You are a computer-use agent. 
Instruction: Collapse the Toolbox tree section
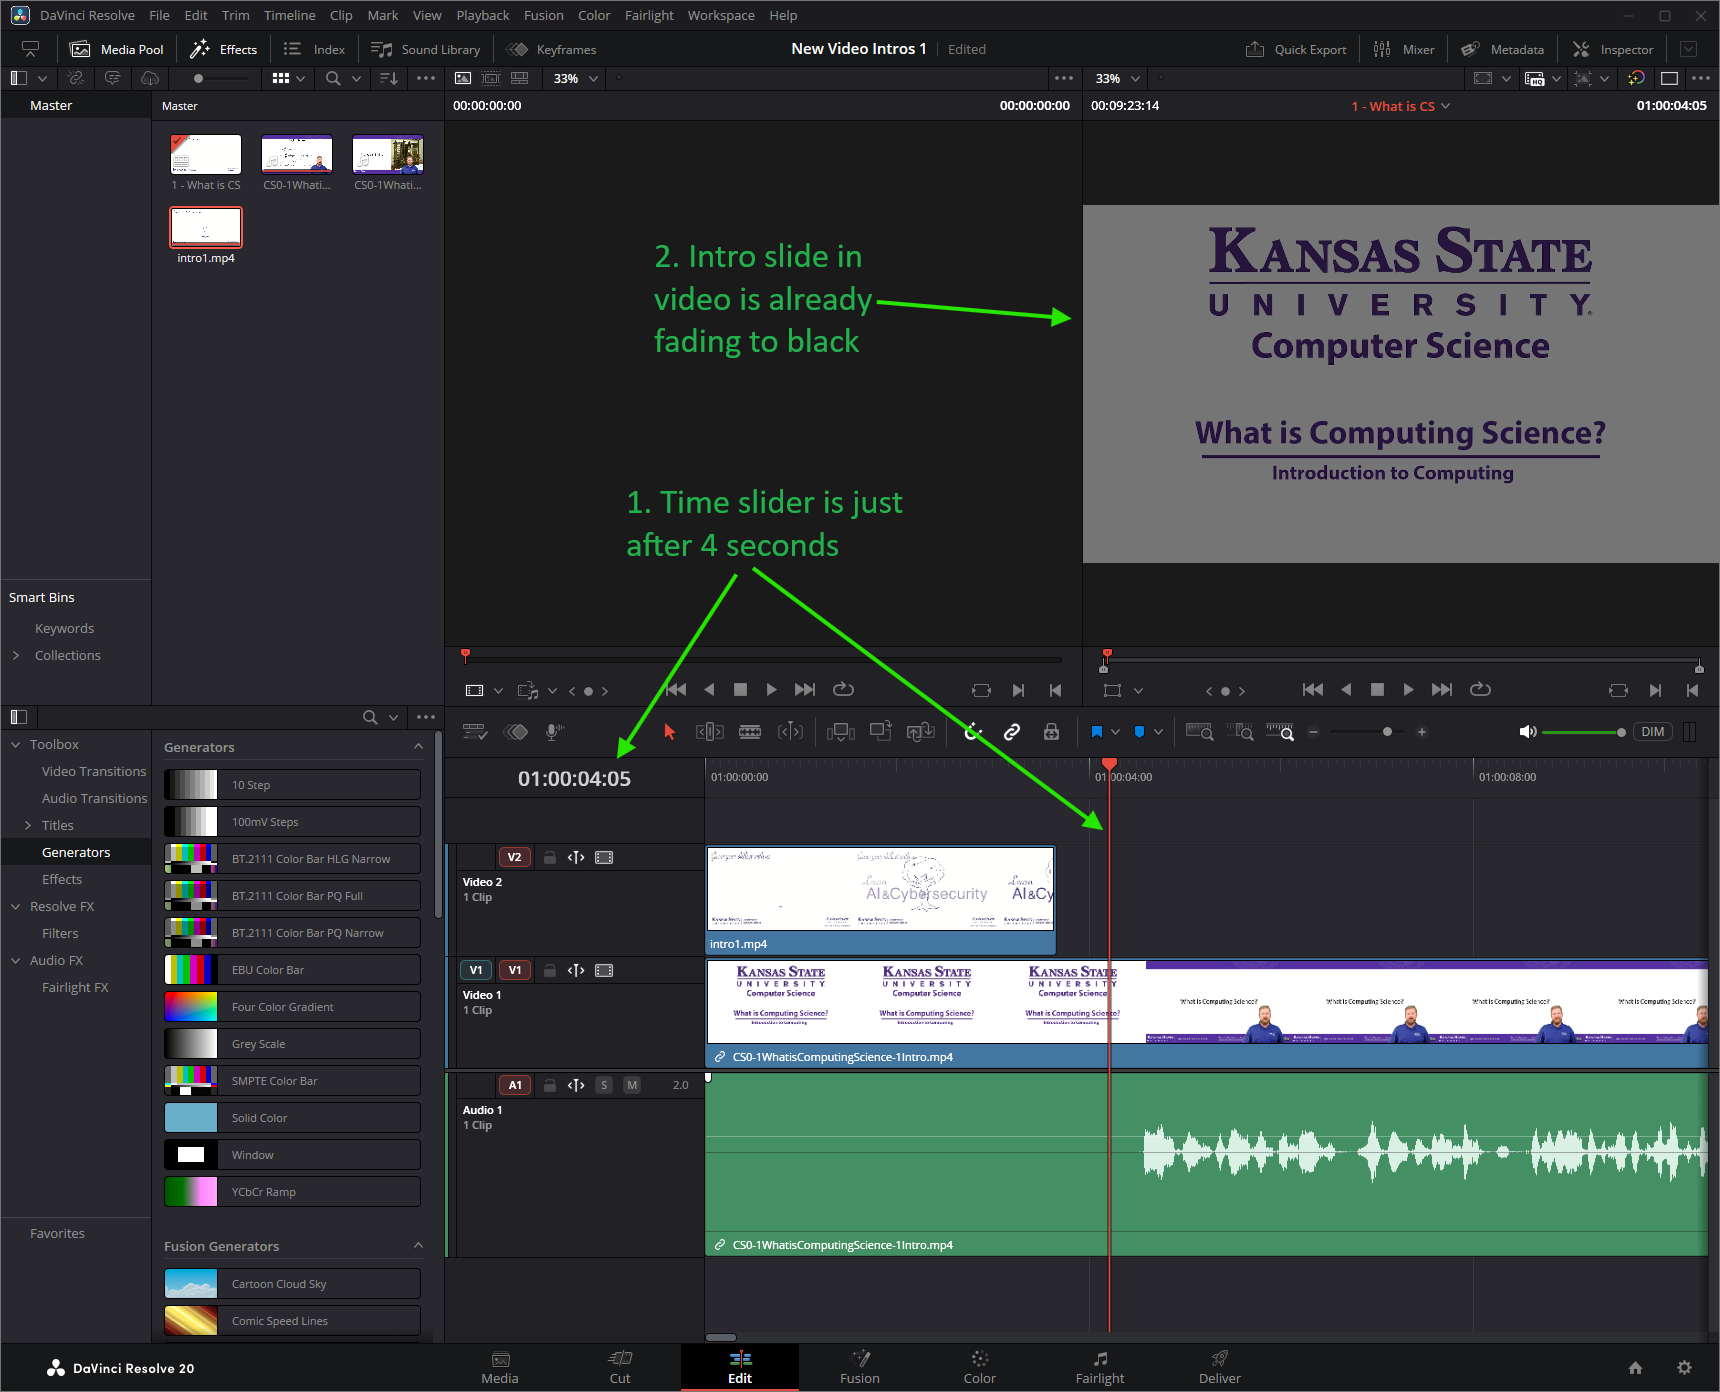click(x=16, y=745)
